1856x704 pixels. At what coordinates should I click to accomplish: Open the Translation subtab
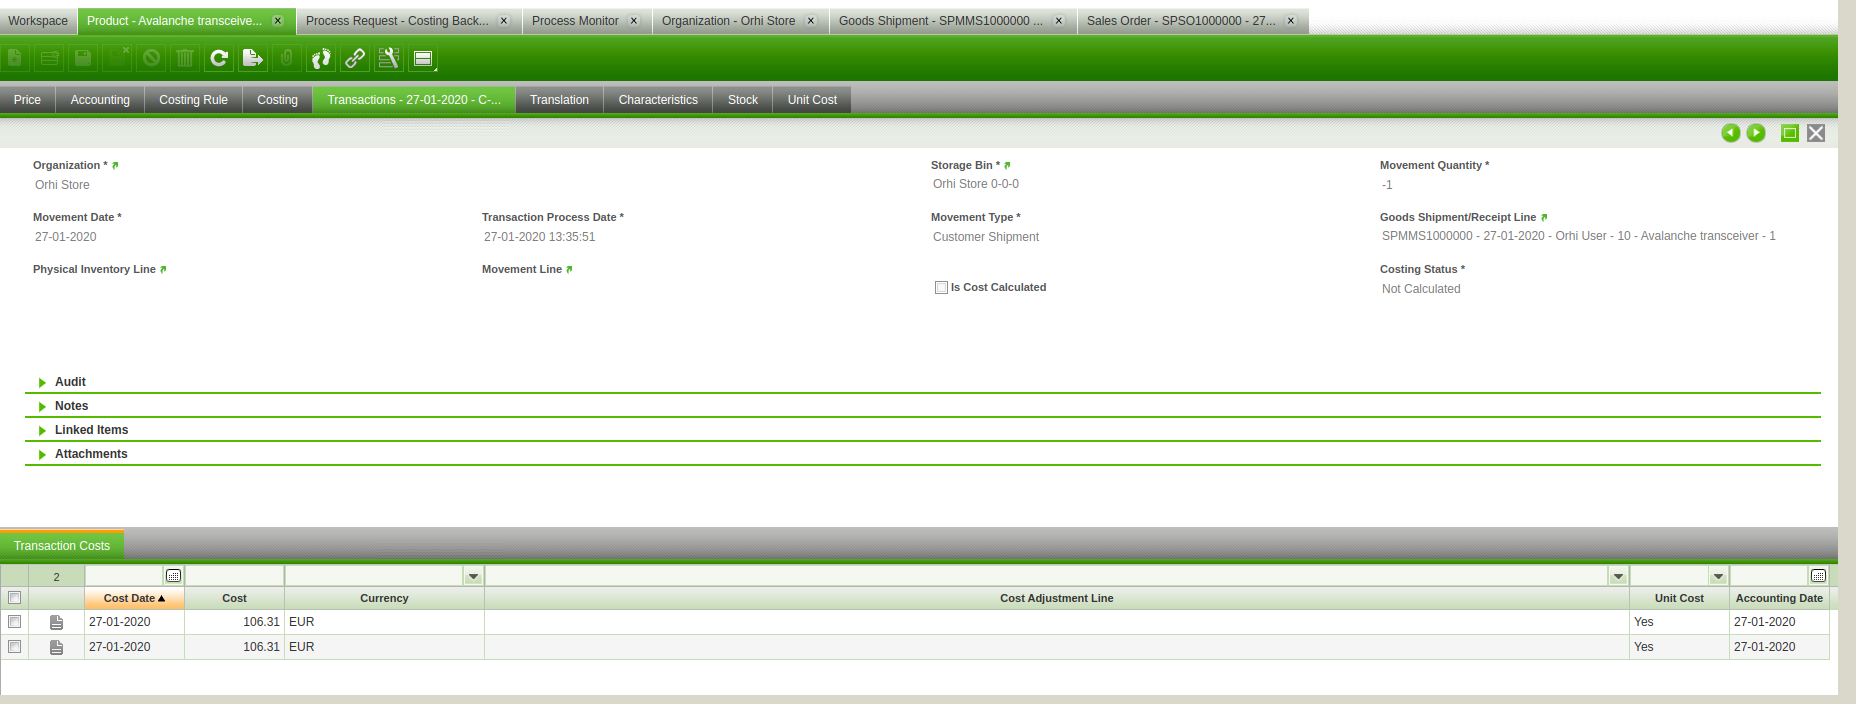pyautogui.click(x=559, y=100)
